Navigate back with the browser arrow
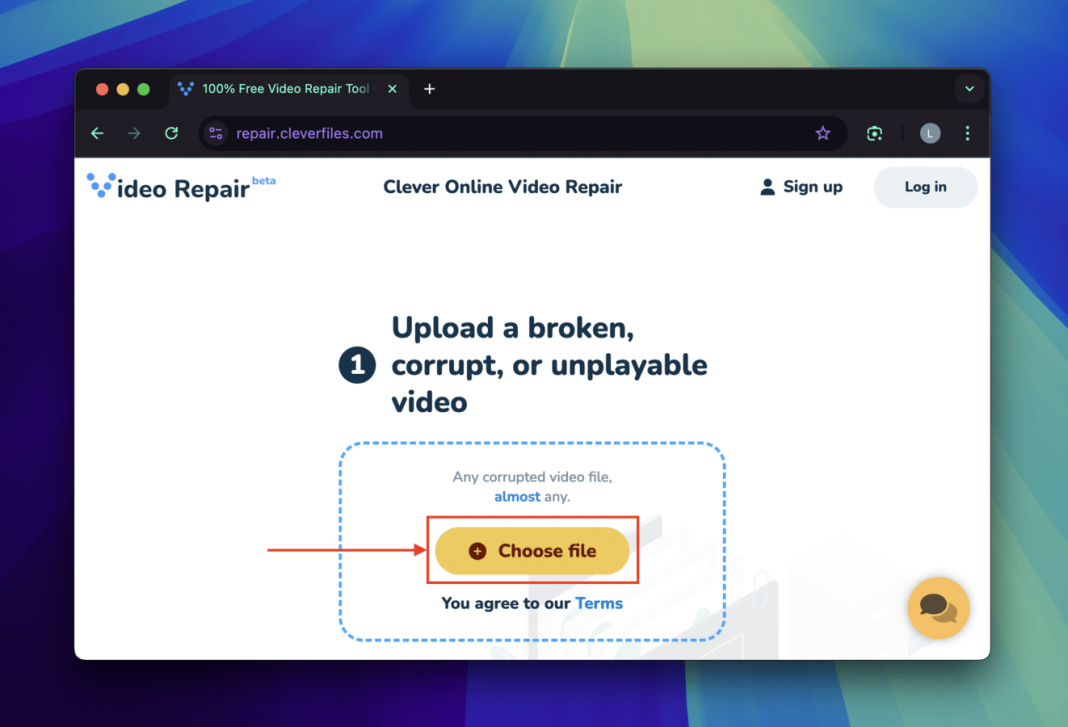 point(96,133)
